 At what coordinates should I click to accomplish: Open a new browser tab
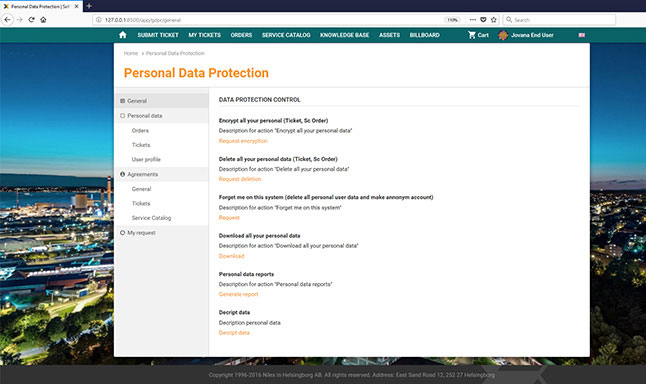tap(89, 6)
